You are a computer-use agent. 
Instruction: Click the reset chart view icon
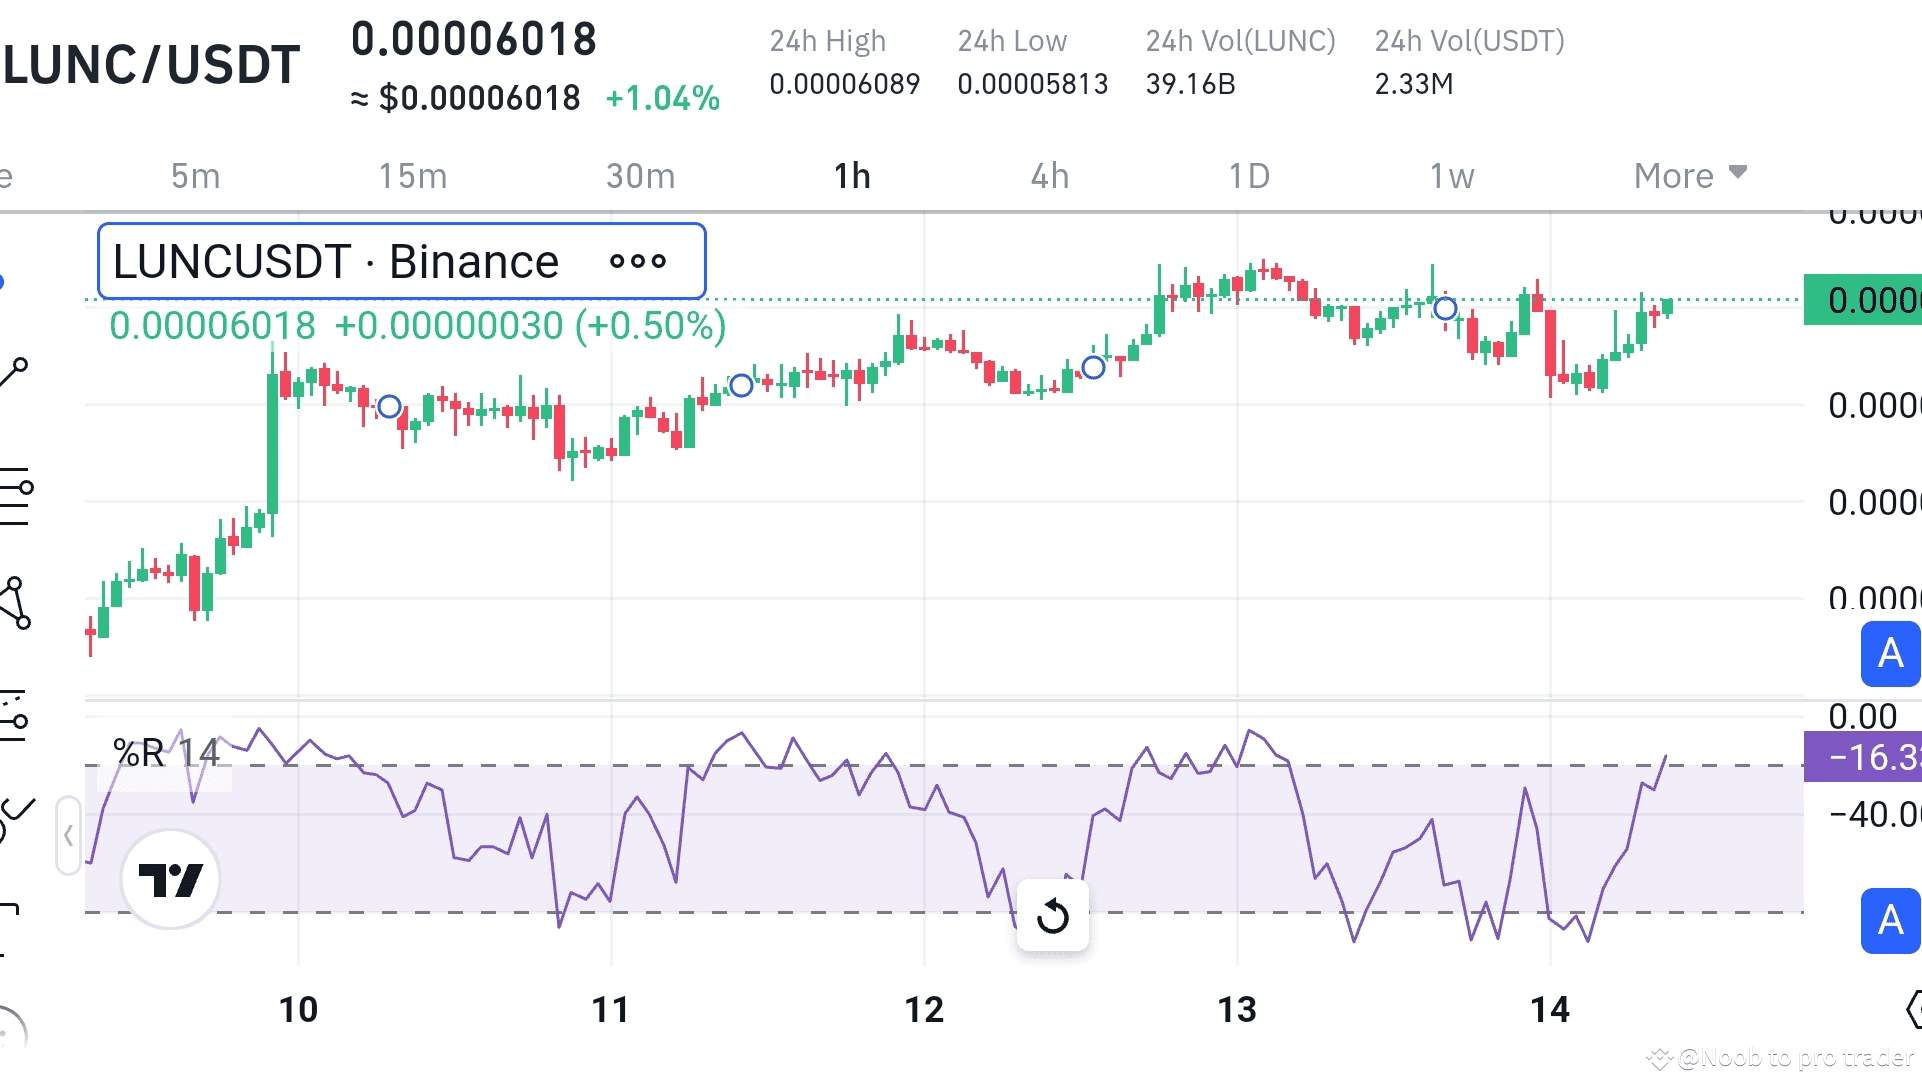point(1052,915)
